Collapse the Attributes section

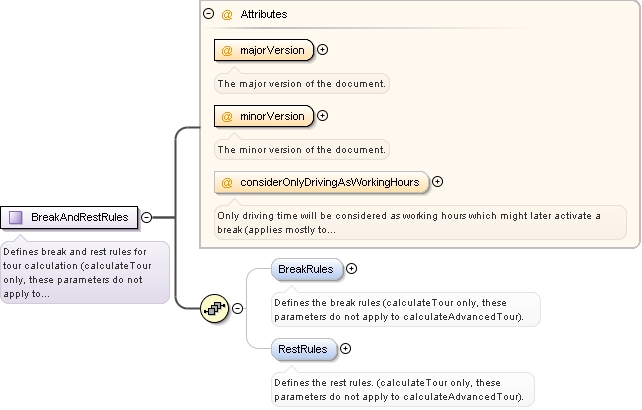click(x=208, y=14)
